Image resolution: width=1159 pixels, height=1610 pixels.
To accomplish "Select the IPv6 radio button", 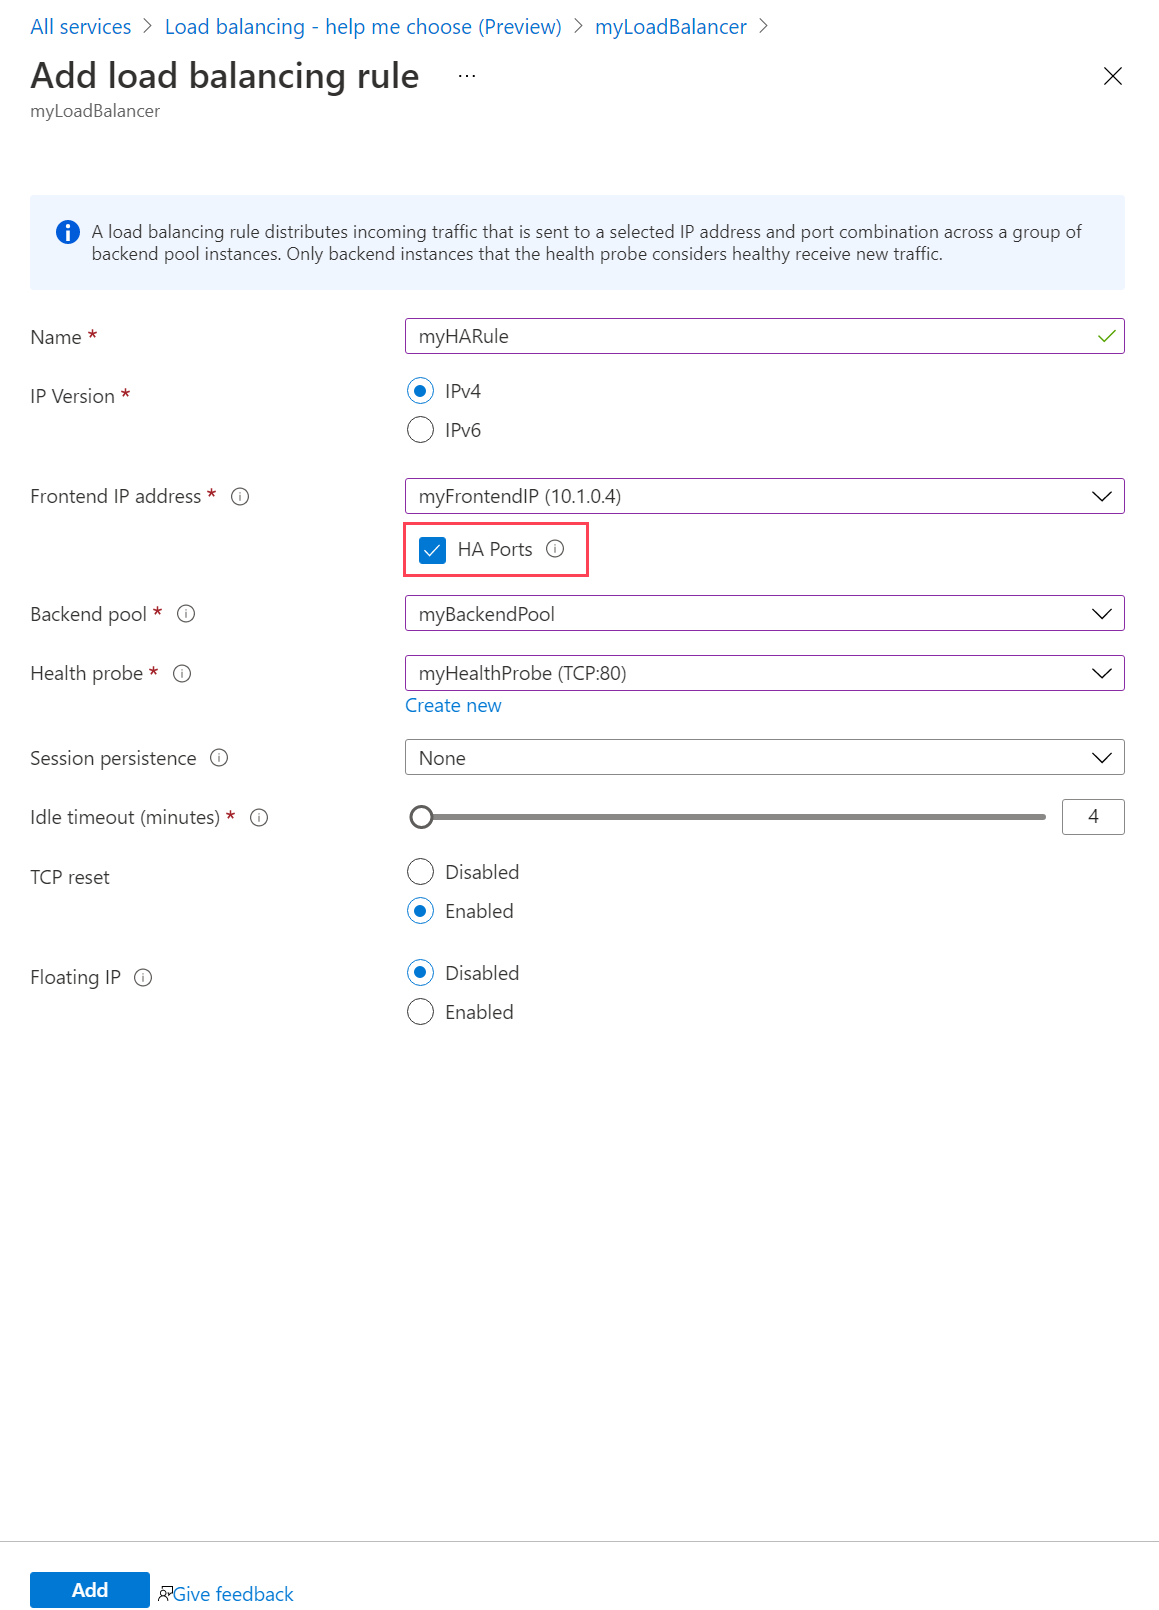I will point(421,430).
